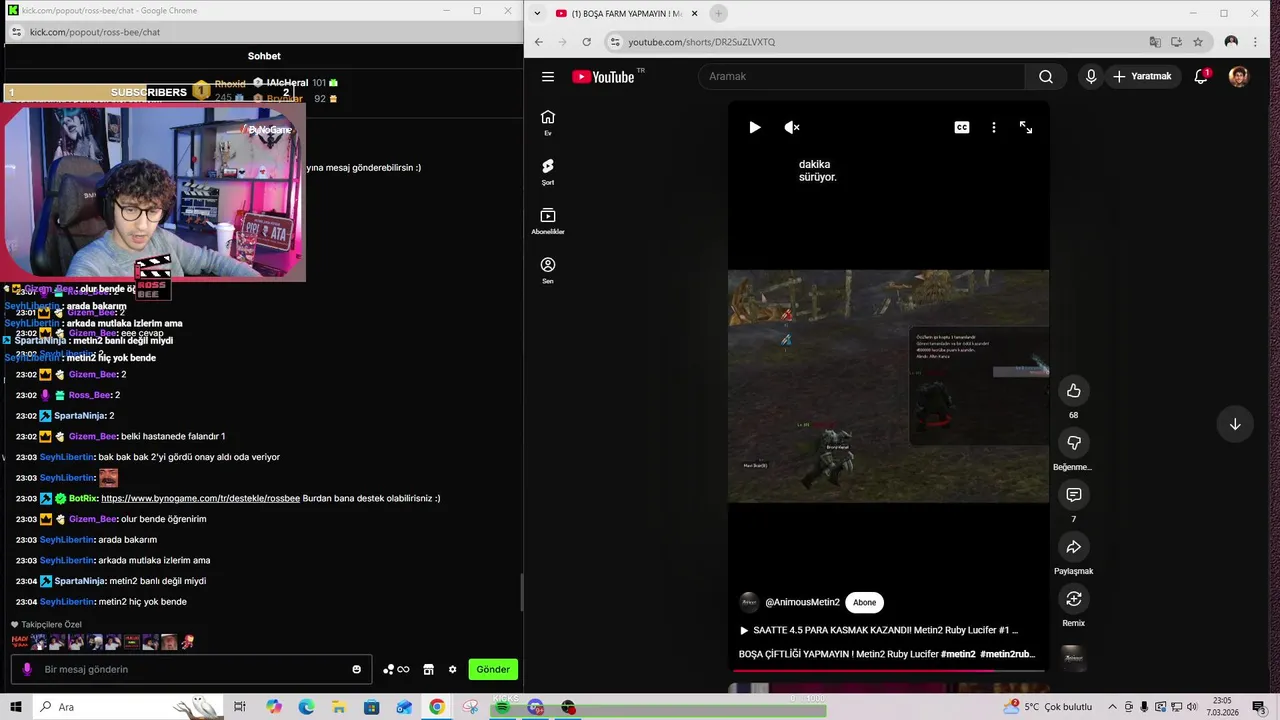Image resolution: width=1280 pixels, height=720 pixels.
Task: Open YouTube notifications bell
Action: (1201, 77)
